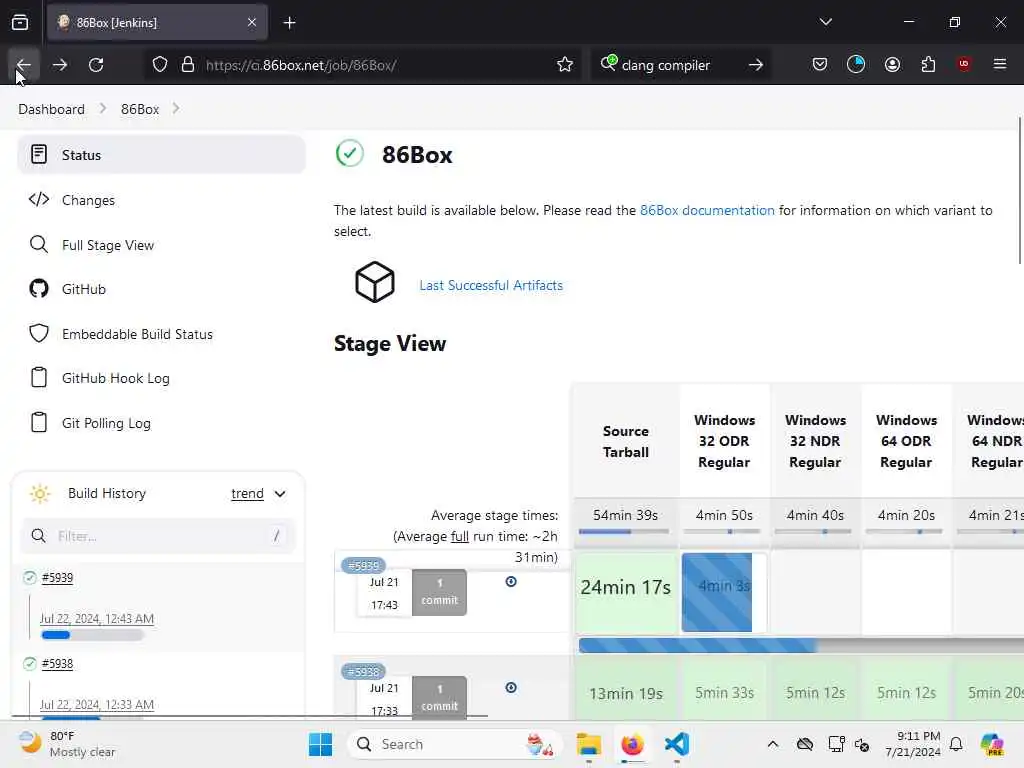
Task: Click the Source Tarball 24min 17s cell
Action: [x=626, y=592]
